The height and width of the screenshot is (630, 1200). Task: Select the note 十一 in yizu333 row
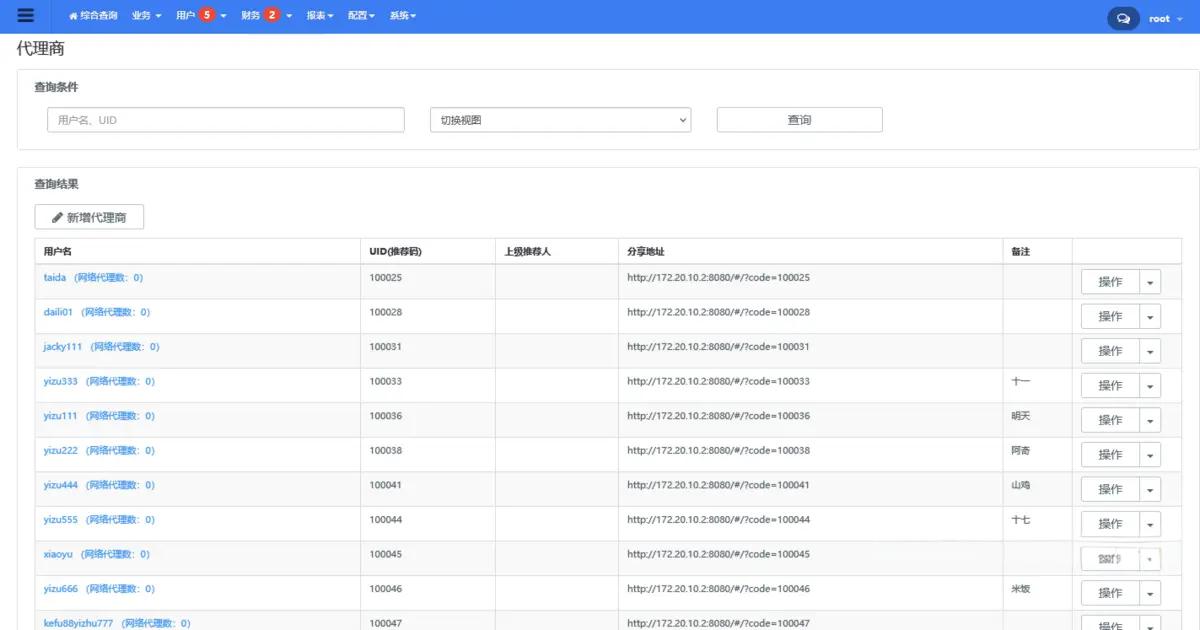coord(1021,381)
